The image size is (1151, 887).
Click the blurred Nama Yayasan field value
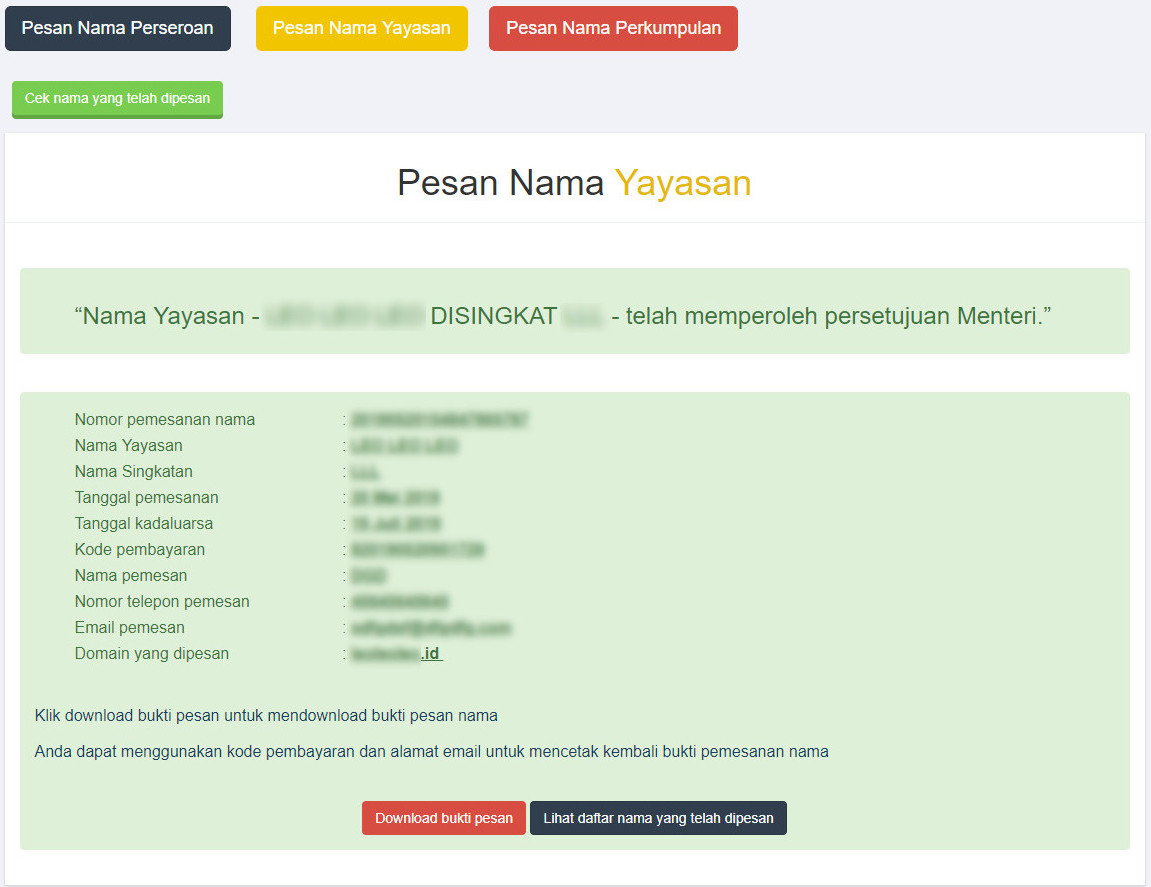[x=404, y=446]
